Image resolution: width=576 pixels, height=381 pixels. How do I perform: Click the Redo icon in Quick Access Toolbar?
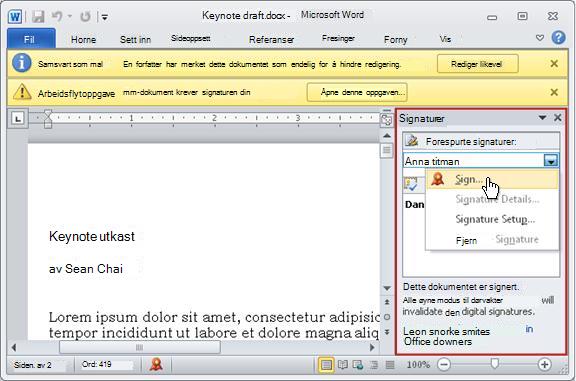pos(85,17)
